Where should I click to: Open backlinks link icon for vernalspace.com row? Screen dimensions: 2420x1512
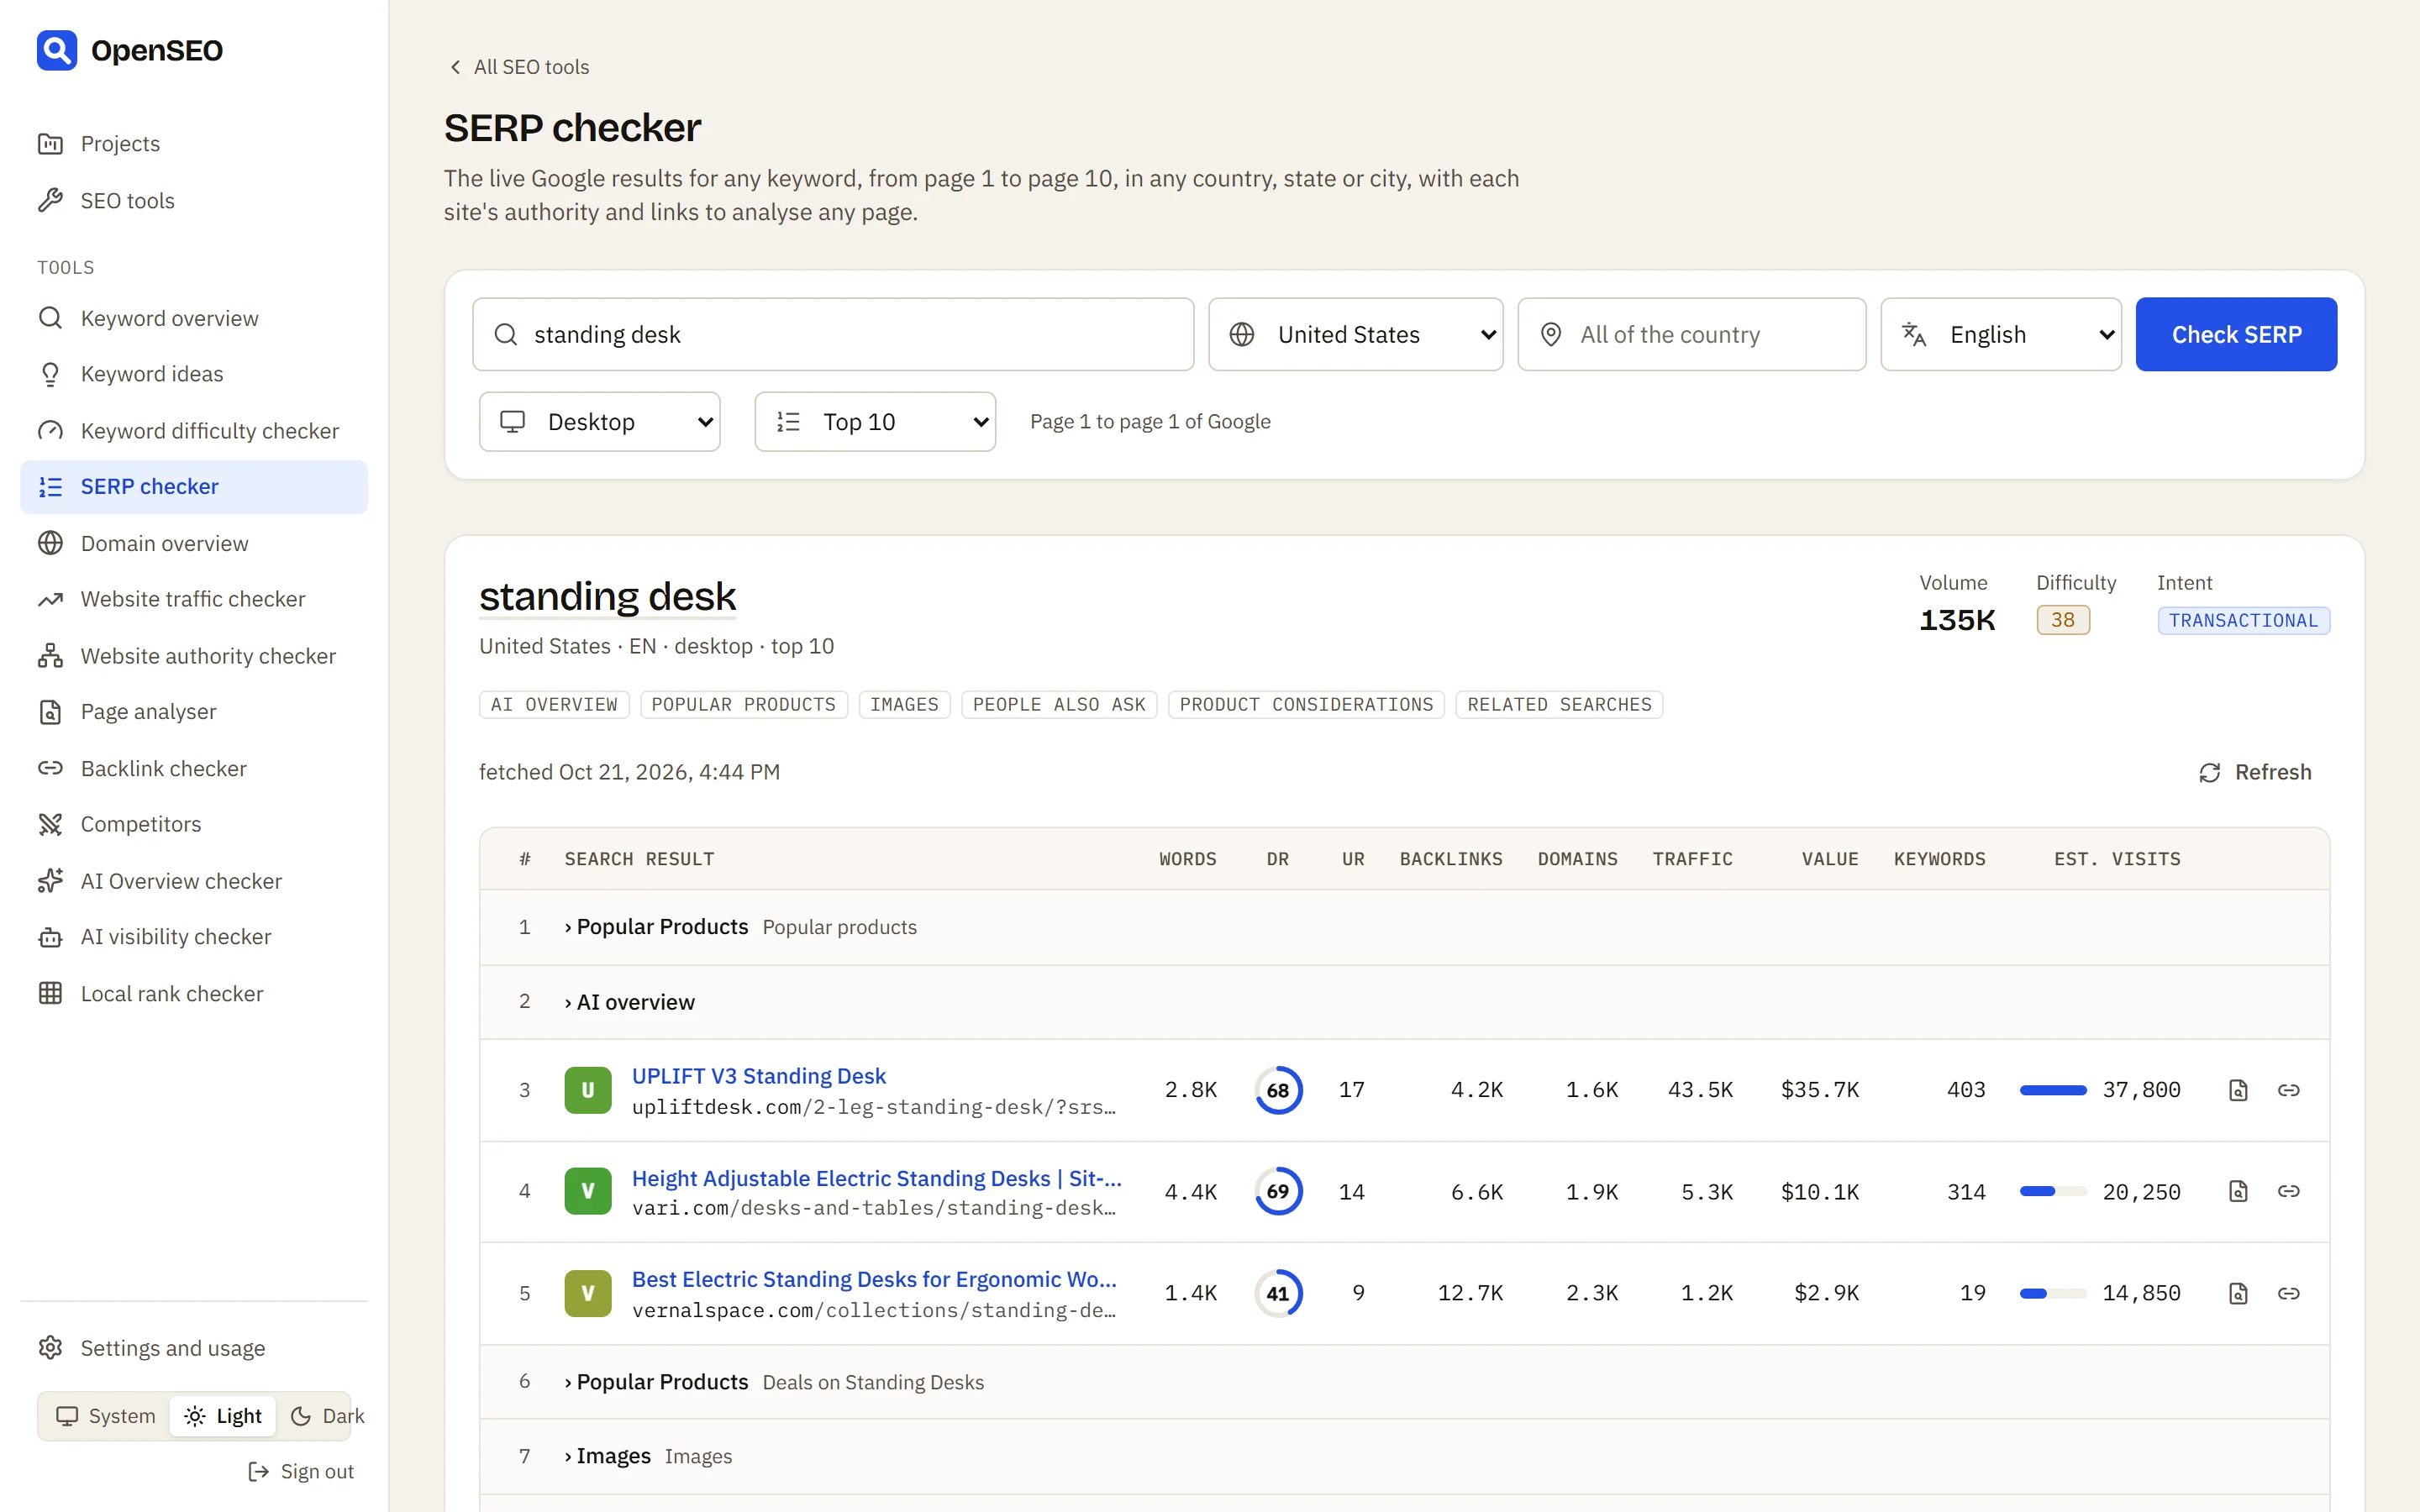pos(2288,1293)
